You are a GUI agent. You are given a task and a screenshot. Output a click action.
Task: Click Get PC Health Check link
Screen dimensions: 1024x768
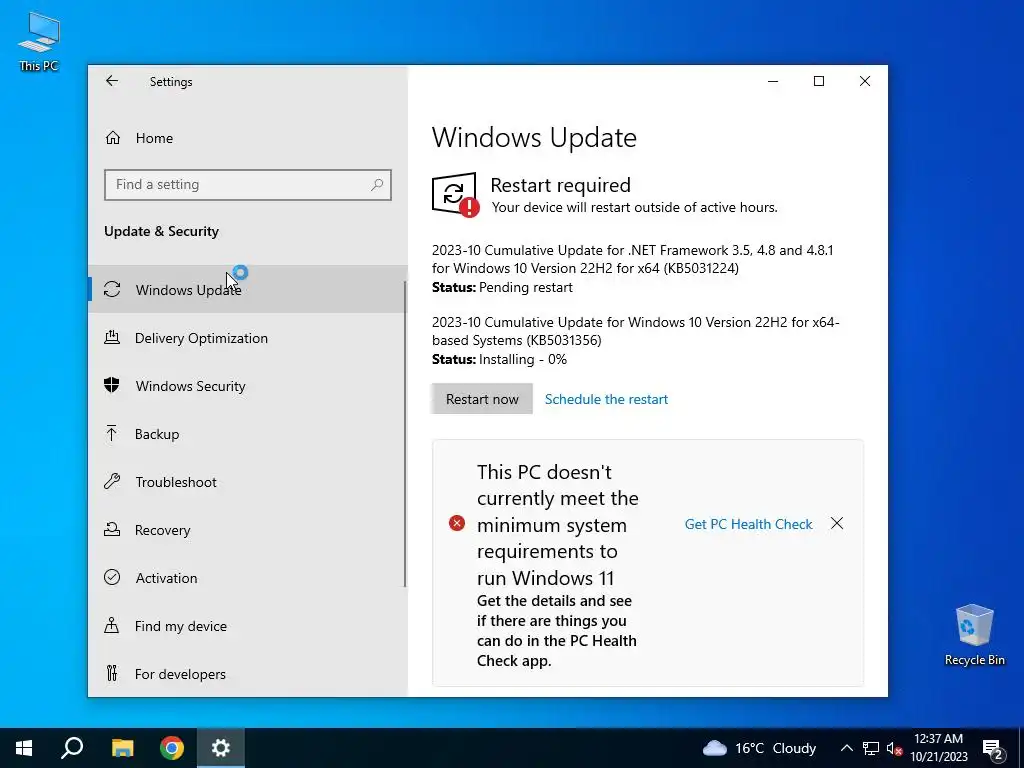tap(748, 524)
